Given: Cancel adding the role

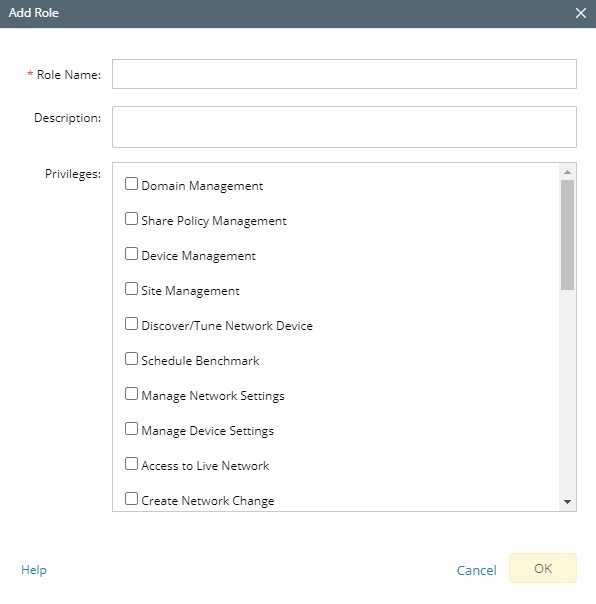Looking at the screenshot, I should click(x=477, y=570).
